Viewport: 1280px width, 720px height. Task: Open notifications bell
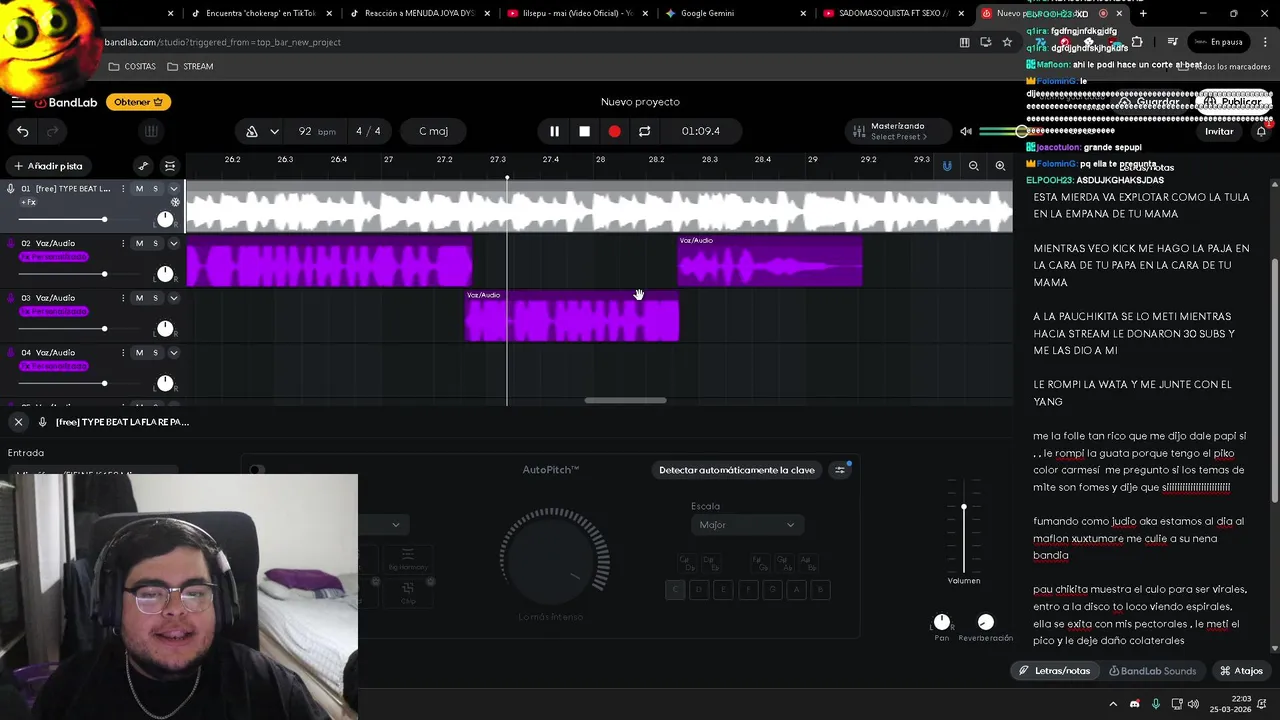(x=1261, y=131)
